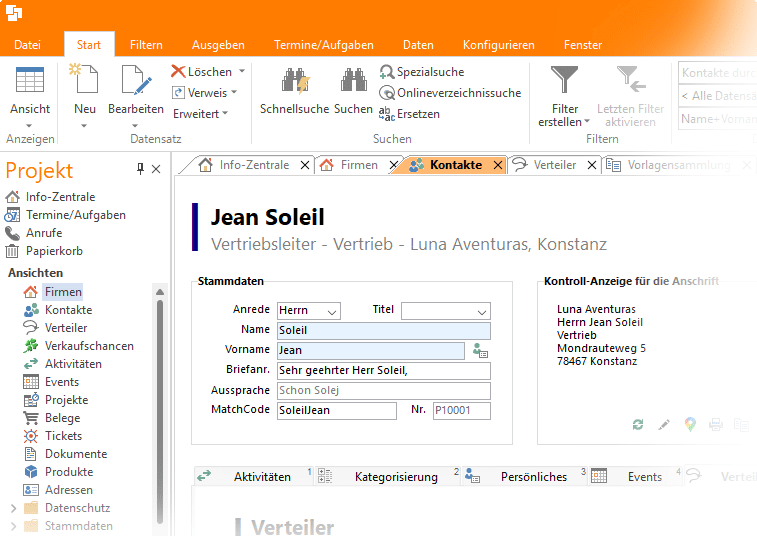This screenshot has width=757, height=536.
Task: Click the refresh icon in Kontroll-Anzeige
Action: (638, 425)
